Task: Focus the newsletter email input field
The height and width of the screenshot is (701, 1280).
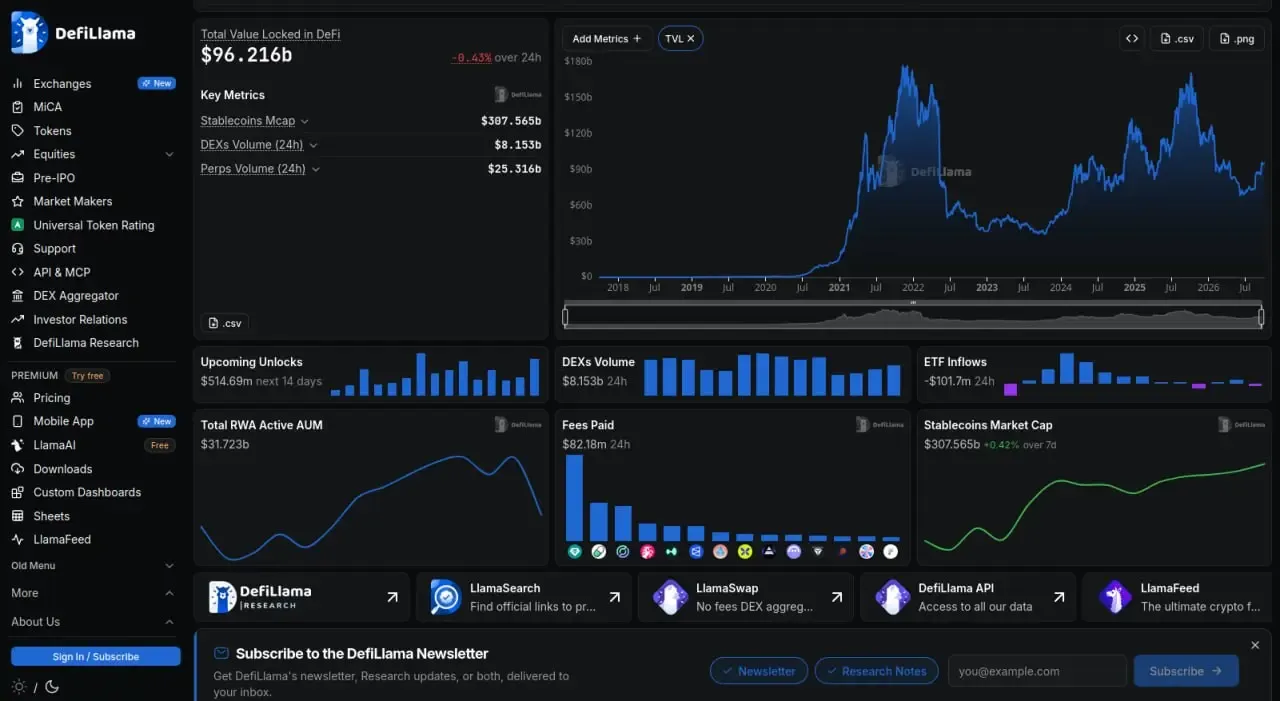Action: point(1037,671)
